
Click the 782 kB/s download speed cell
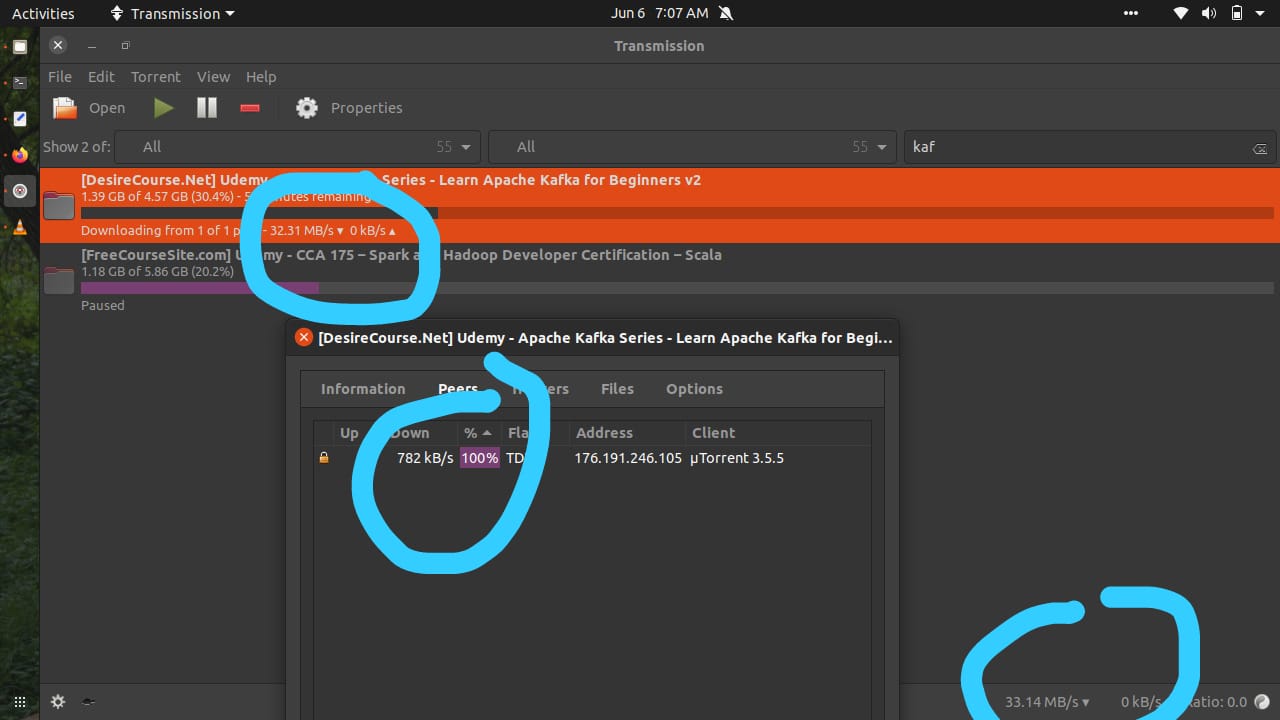point(425,458)
